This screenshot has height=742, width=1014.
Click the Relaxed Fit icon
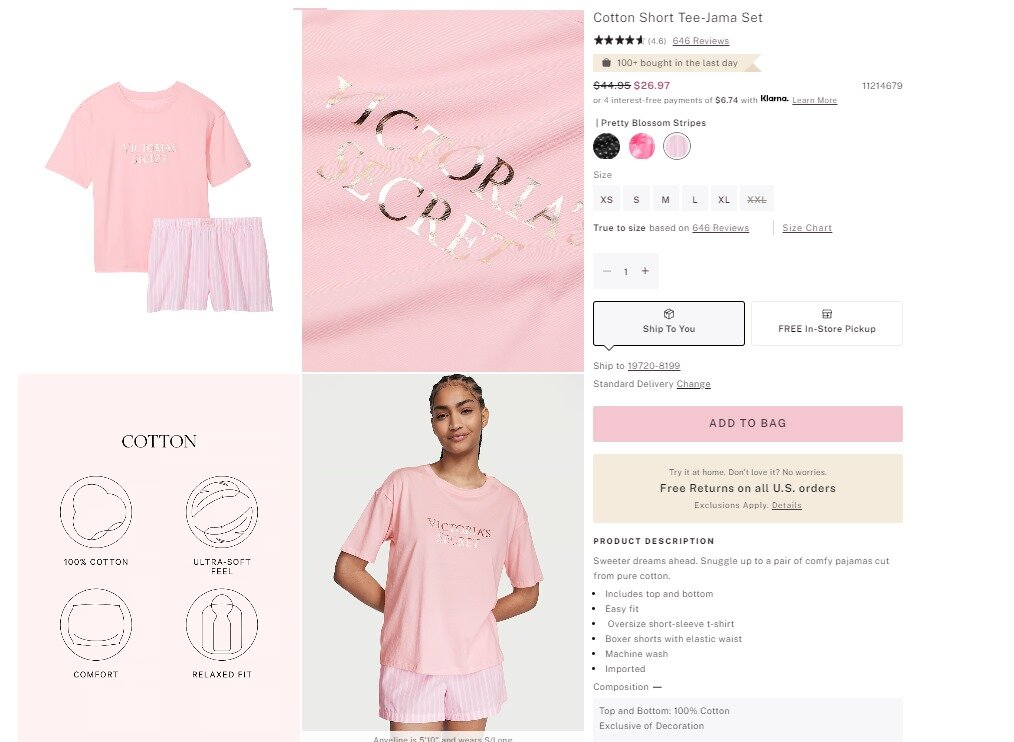(222, 624)
